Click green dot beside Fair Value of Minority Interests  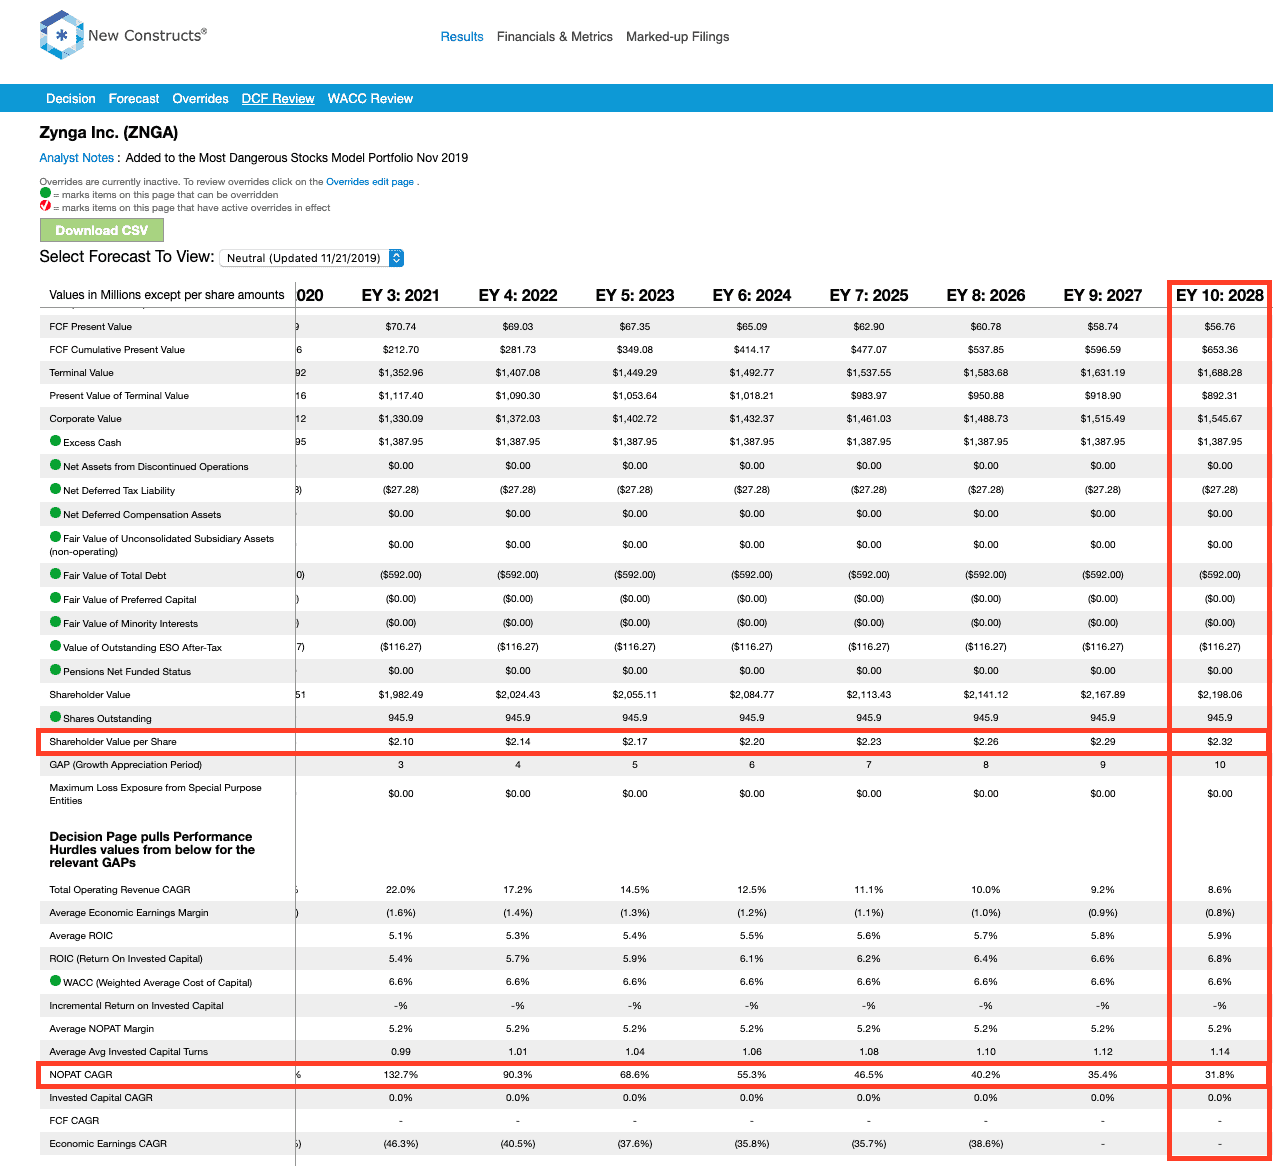[56, 622]
